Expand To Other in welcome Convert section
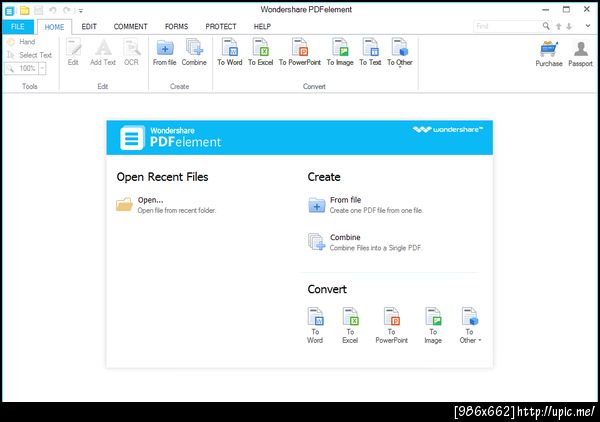 (470, 325)
